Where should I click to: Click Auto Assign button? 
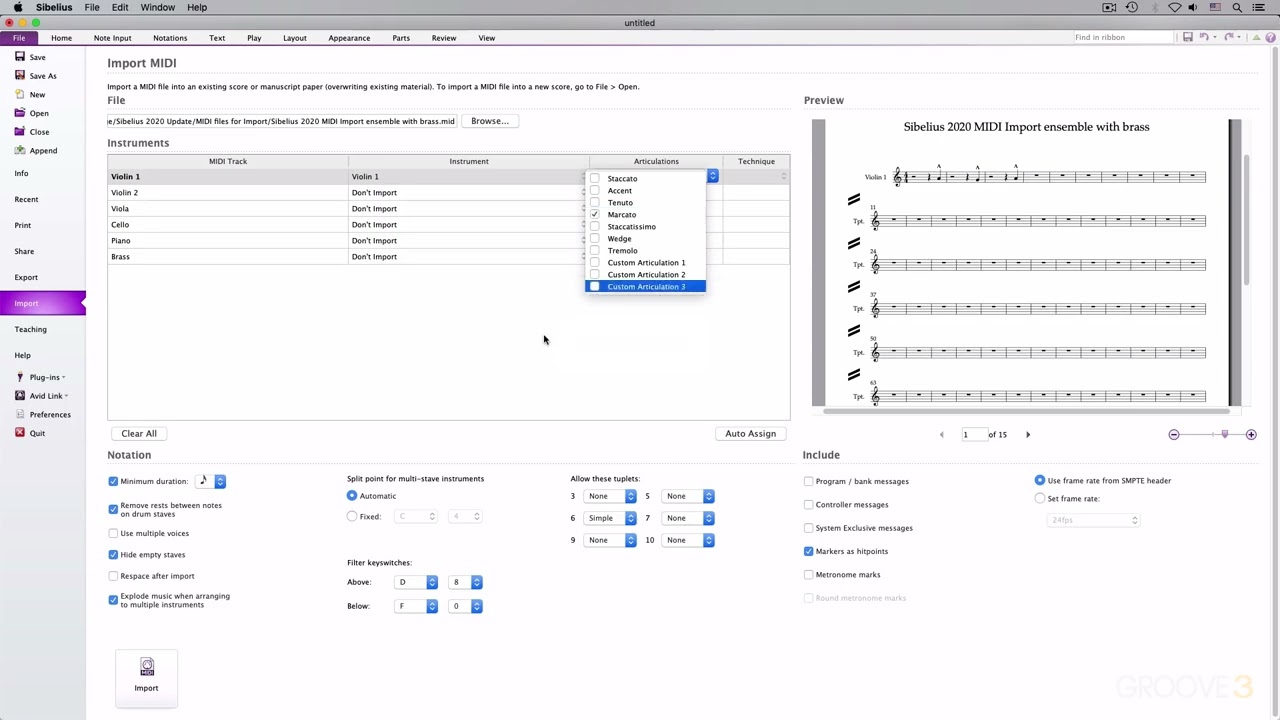coord(750,433)
